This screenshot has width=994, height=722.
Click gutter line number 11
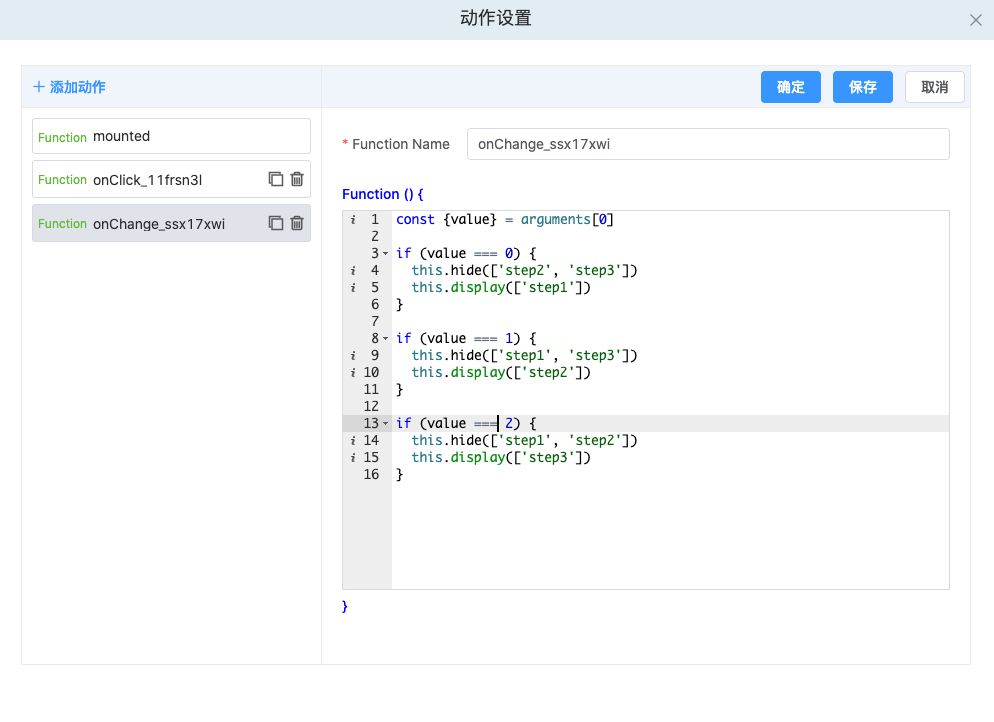[x=371, y=389]
